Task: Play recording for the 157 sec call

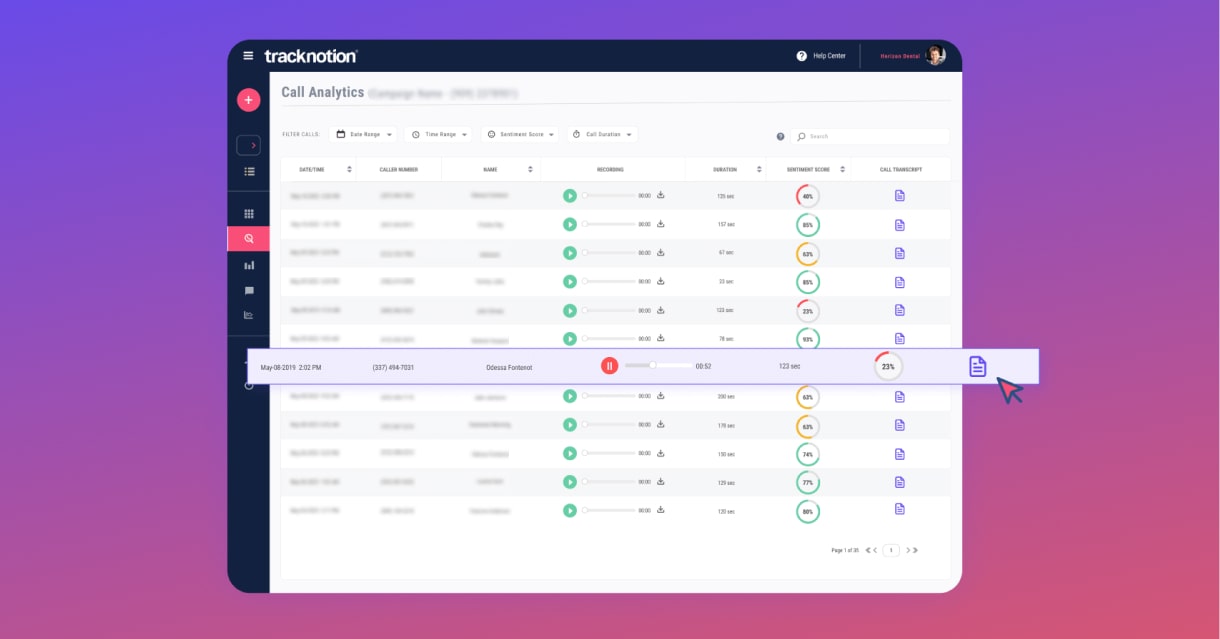Action: (x=570, y=225)
